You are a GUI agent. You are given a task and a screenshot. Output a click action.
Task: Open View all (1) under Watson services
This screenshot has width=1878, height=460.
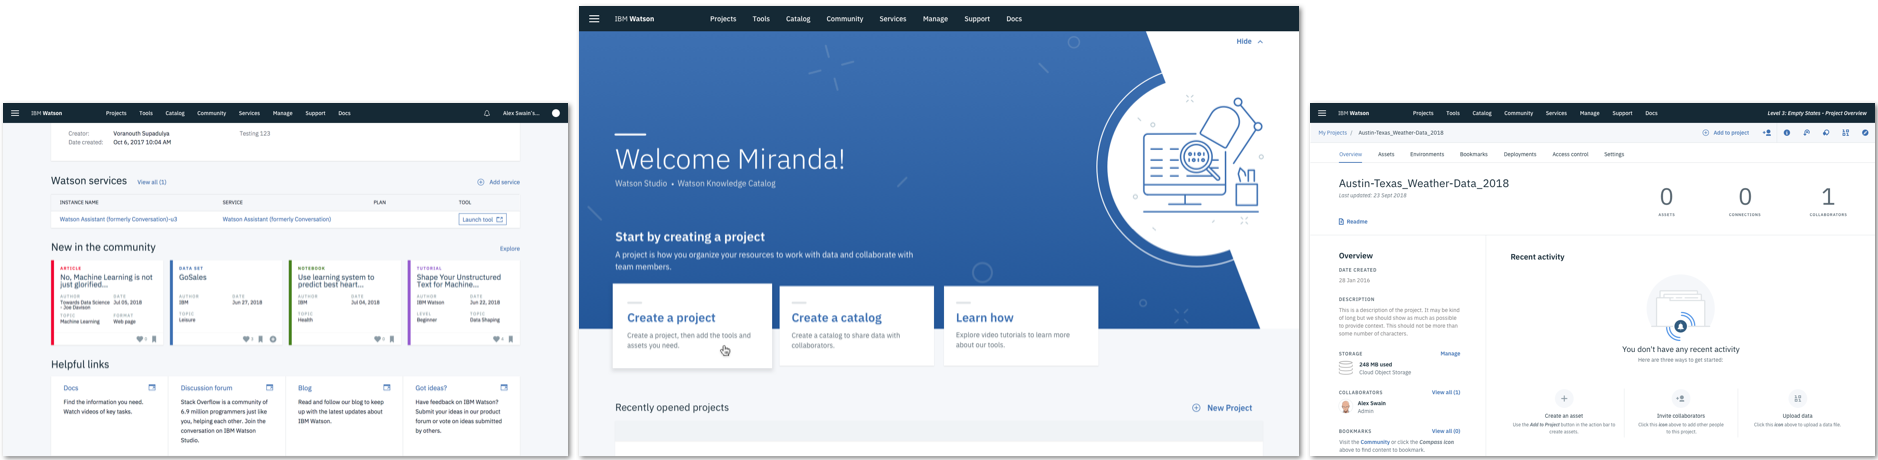tap(152, 182)
